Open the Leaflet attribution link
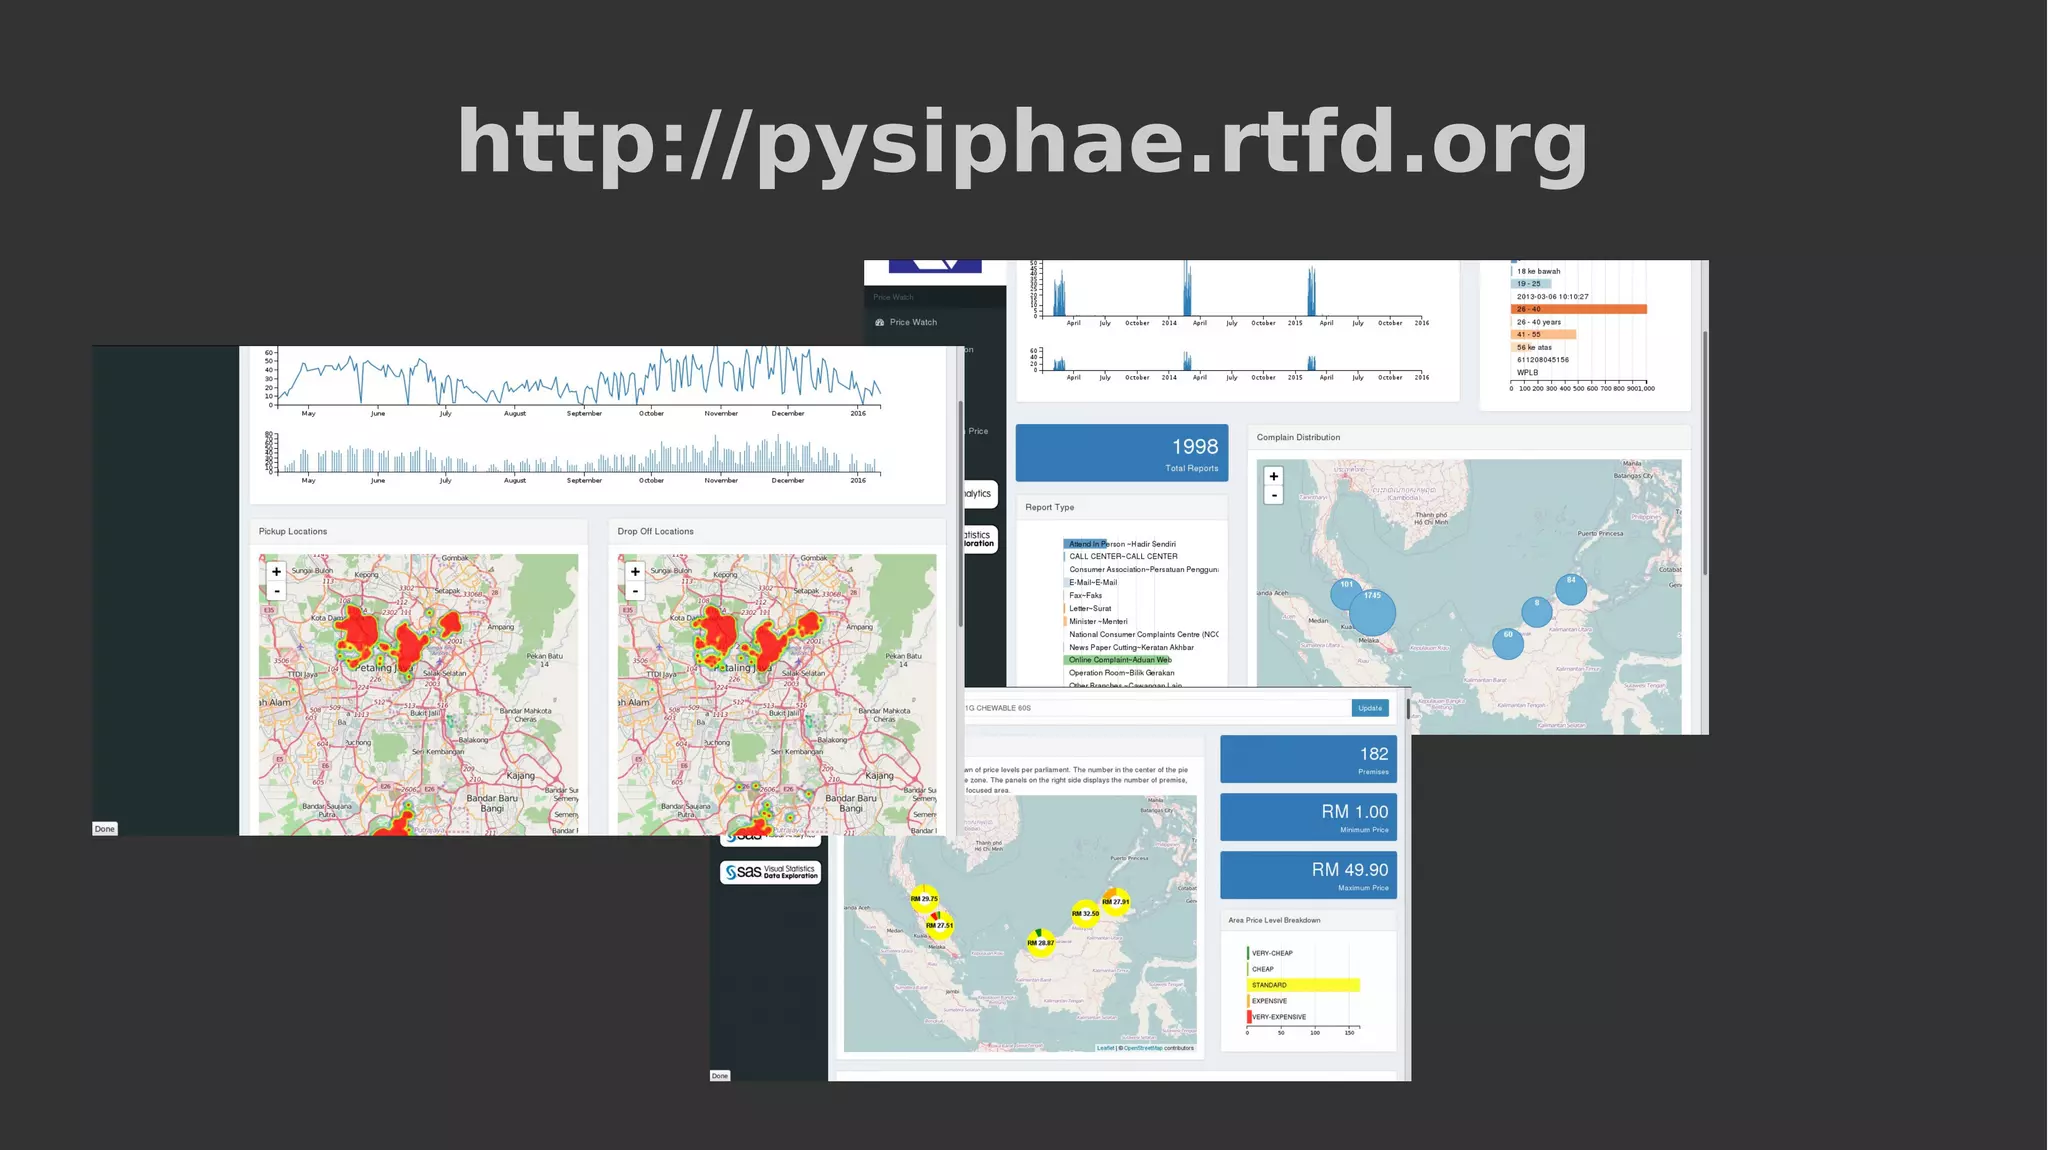 1105,1048
